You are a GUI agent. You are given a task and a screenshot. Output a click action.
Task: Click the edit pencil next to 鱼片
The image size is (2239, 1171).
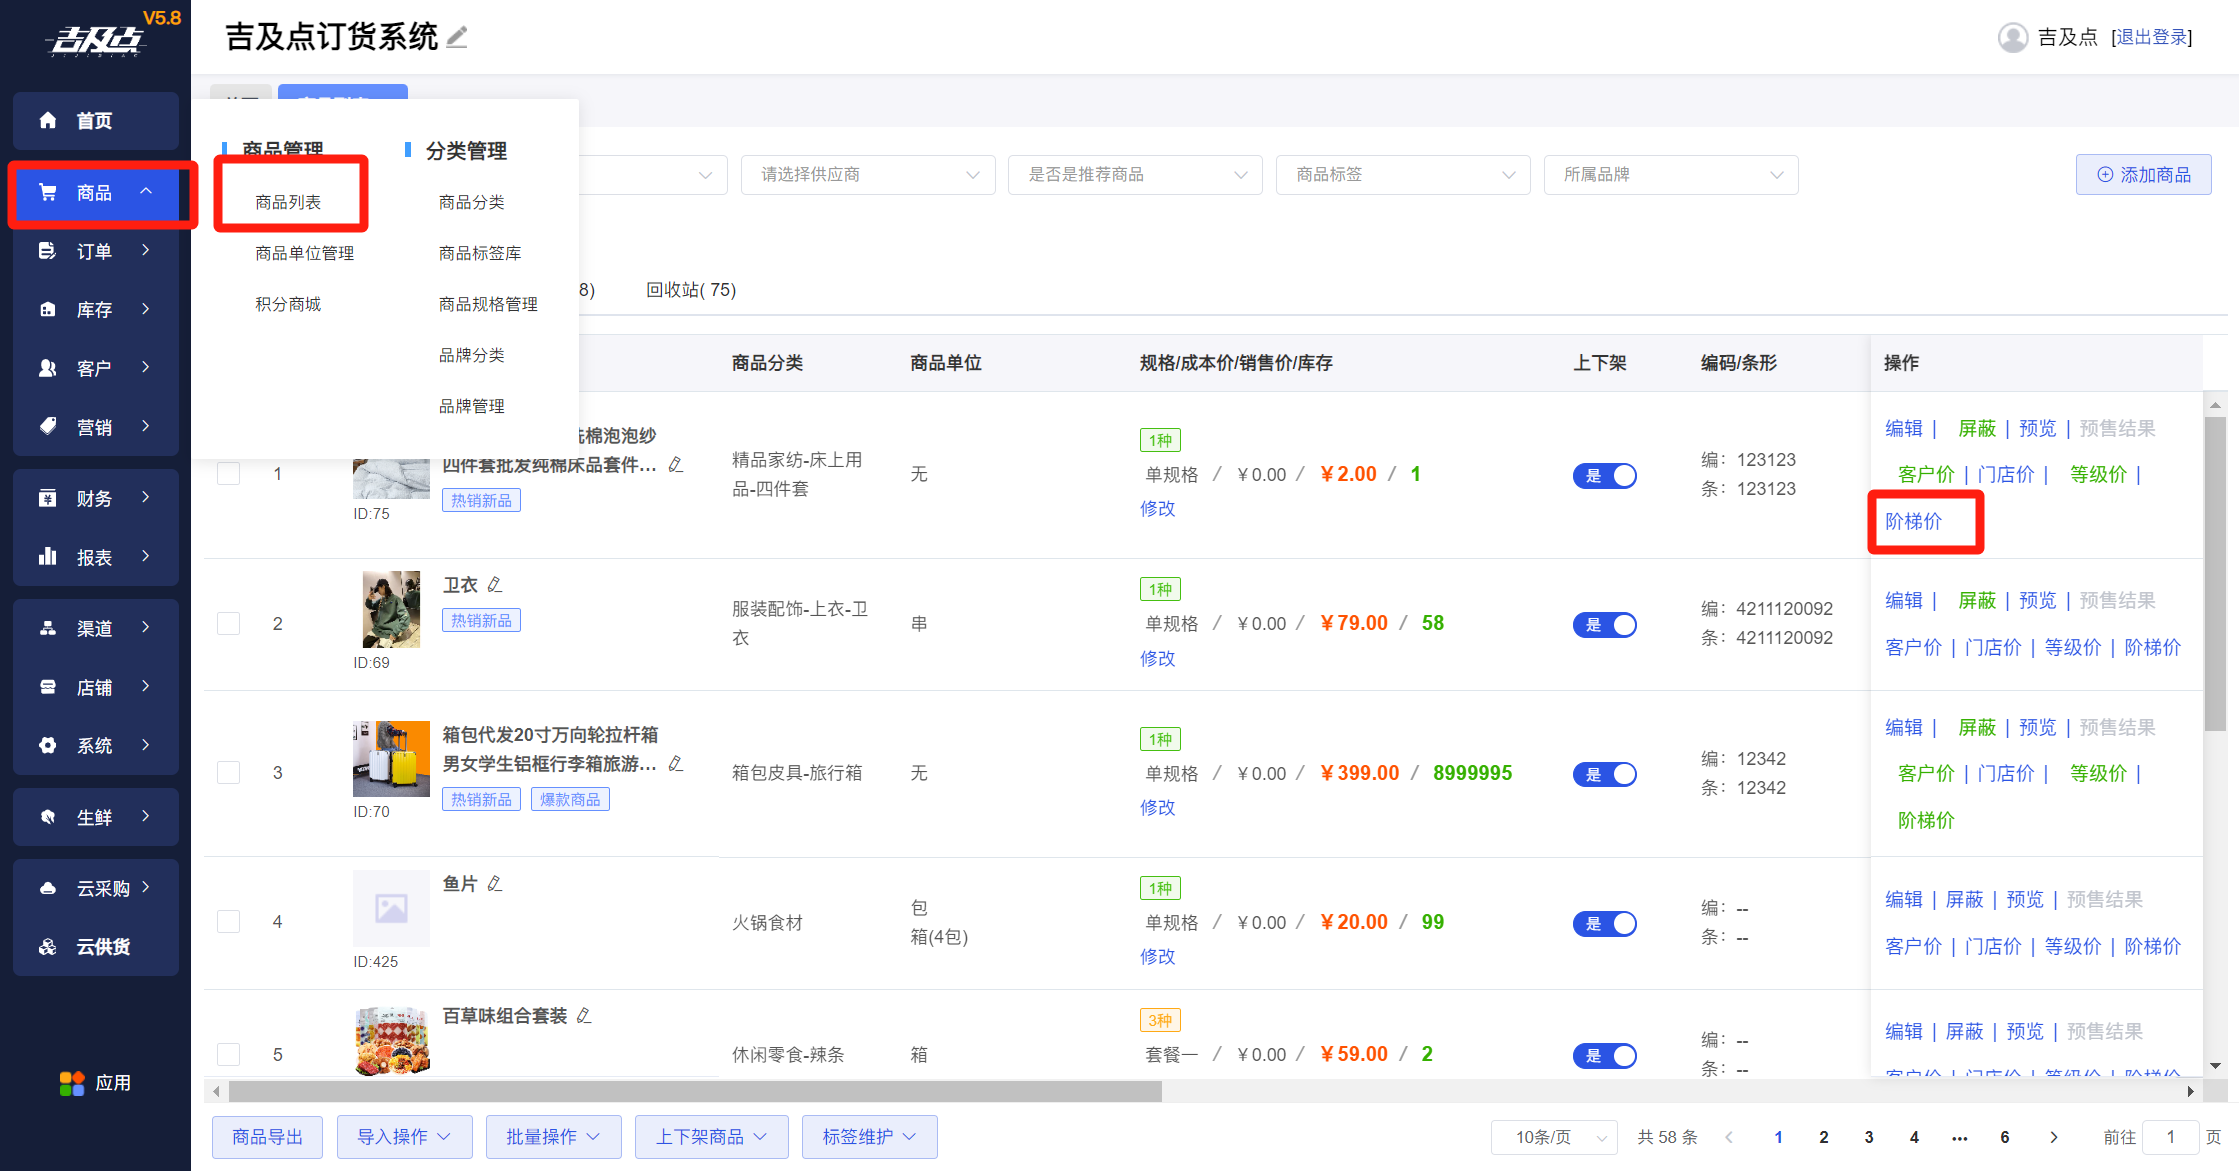[495, 884]
